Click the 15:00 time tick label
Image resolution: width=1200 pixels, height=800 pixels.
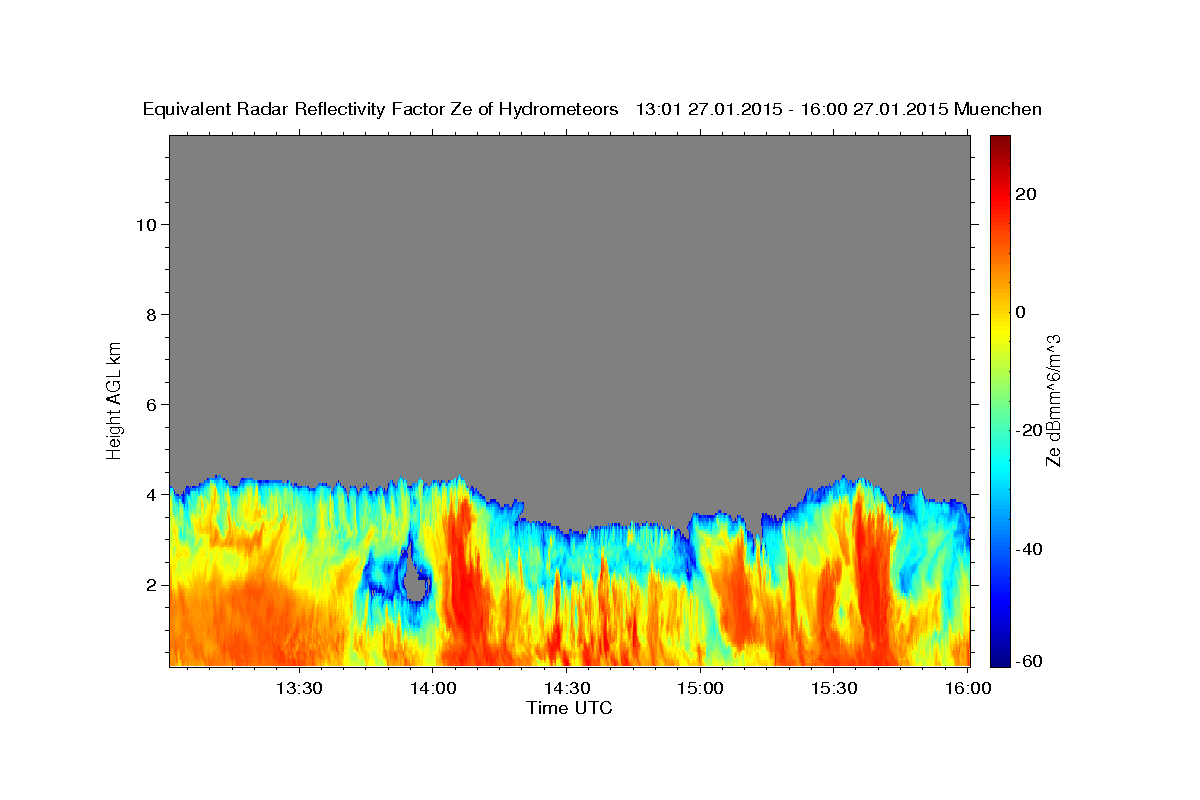(700, 688)
